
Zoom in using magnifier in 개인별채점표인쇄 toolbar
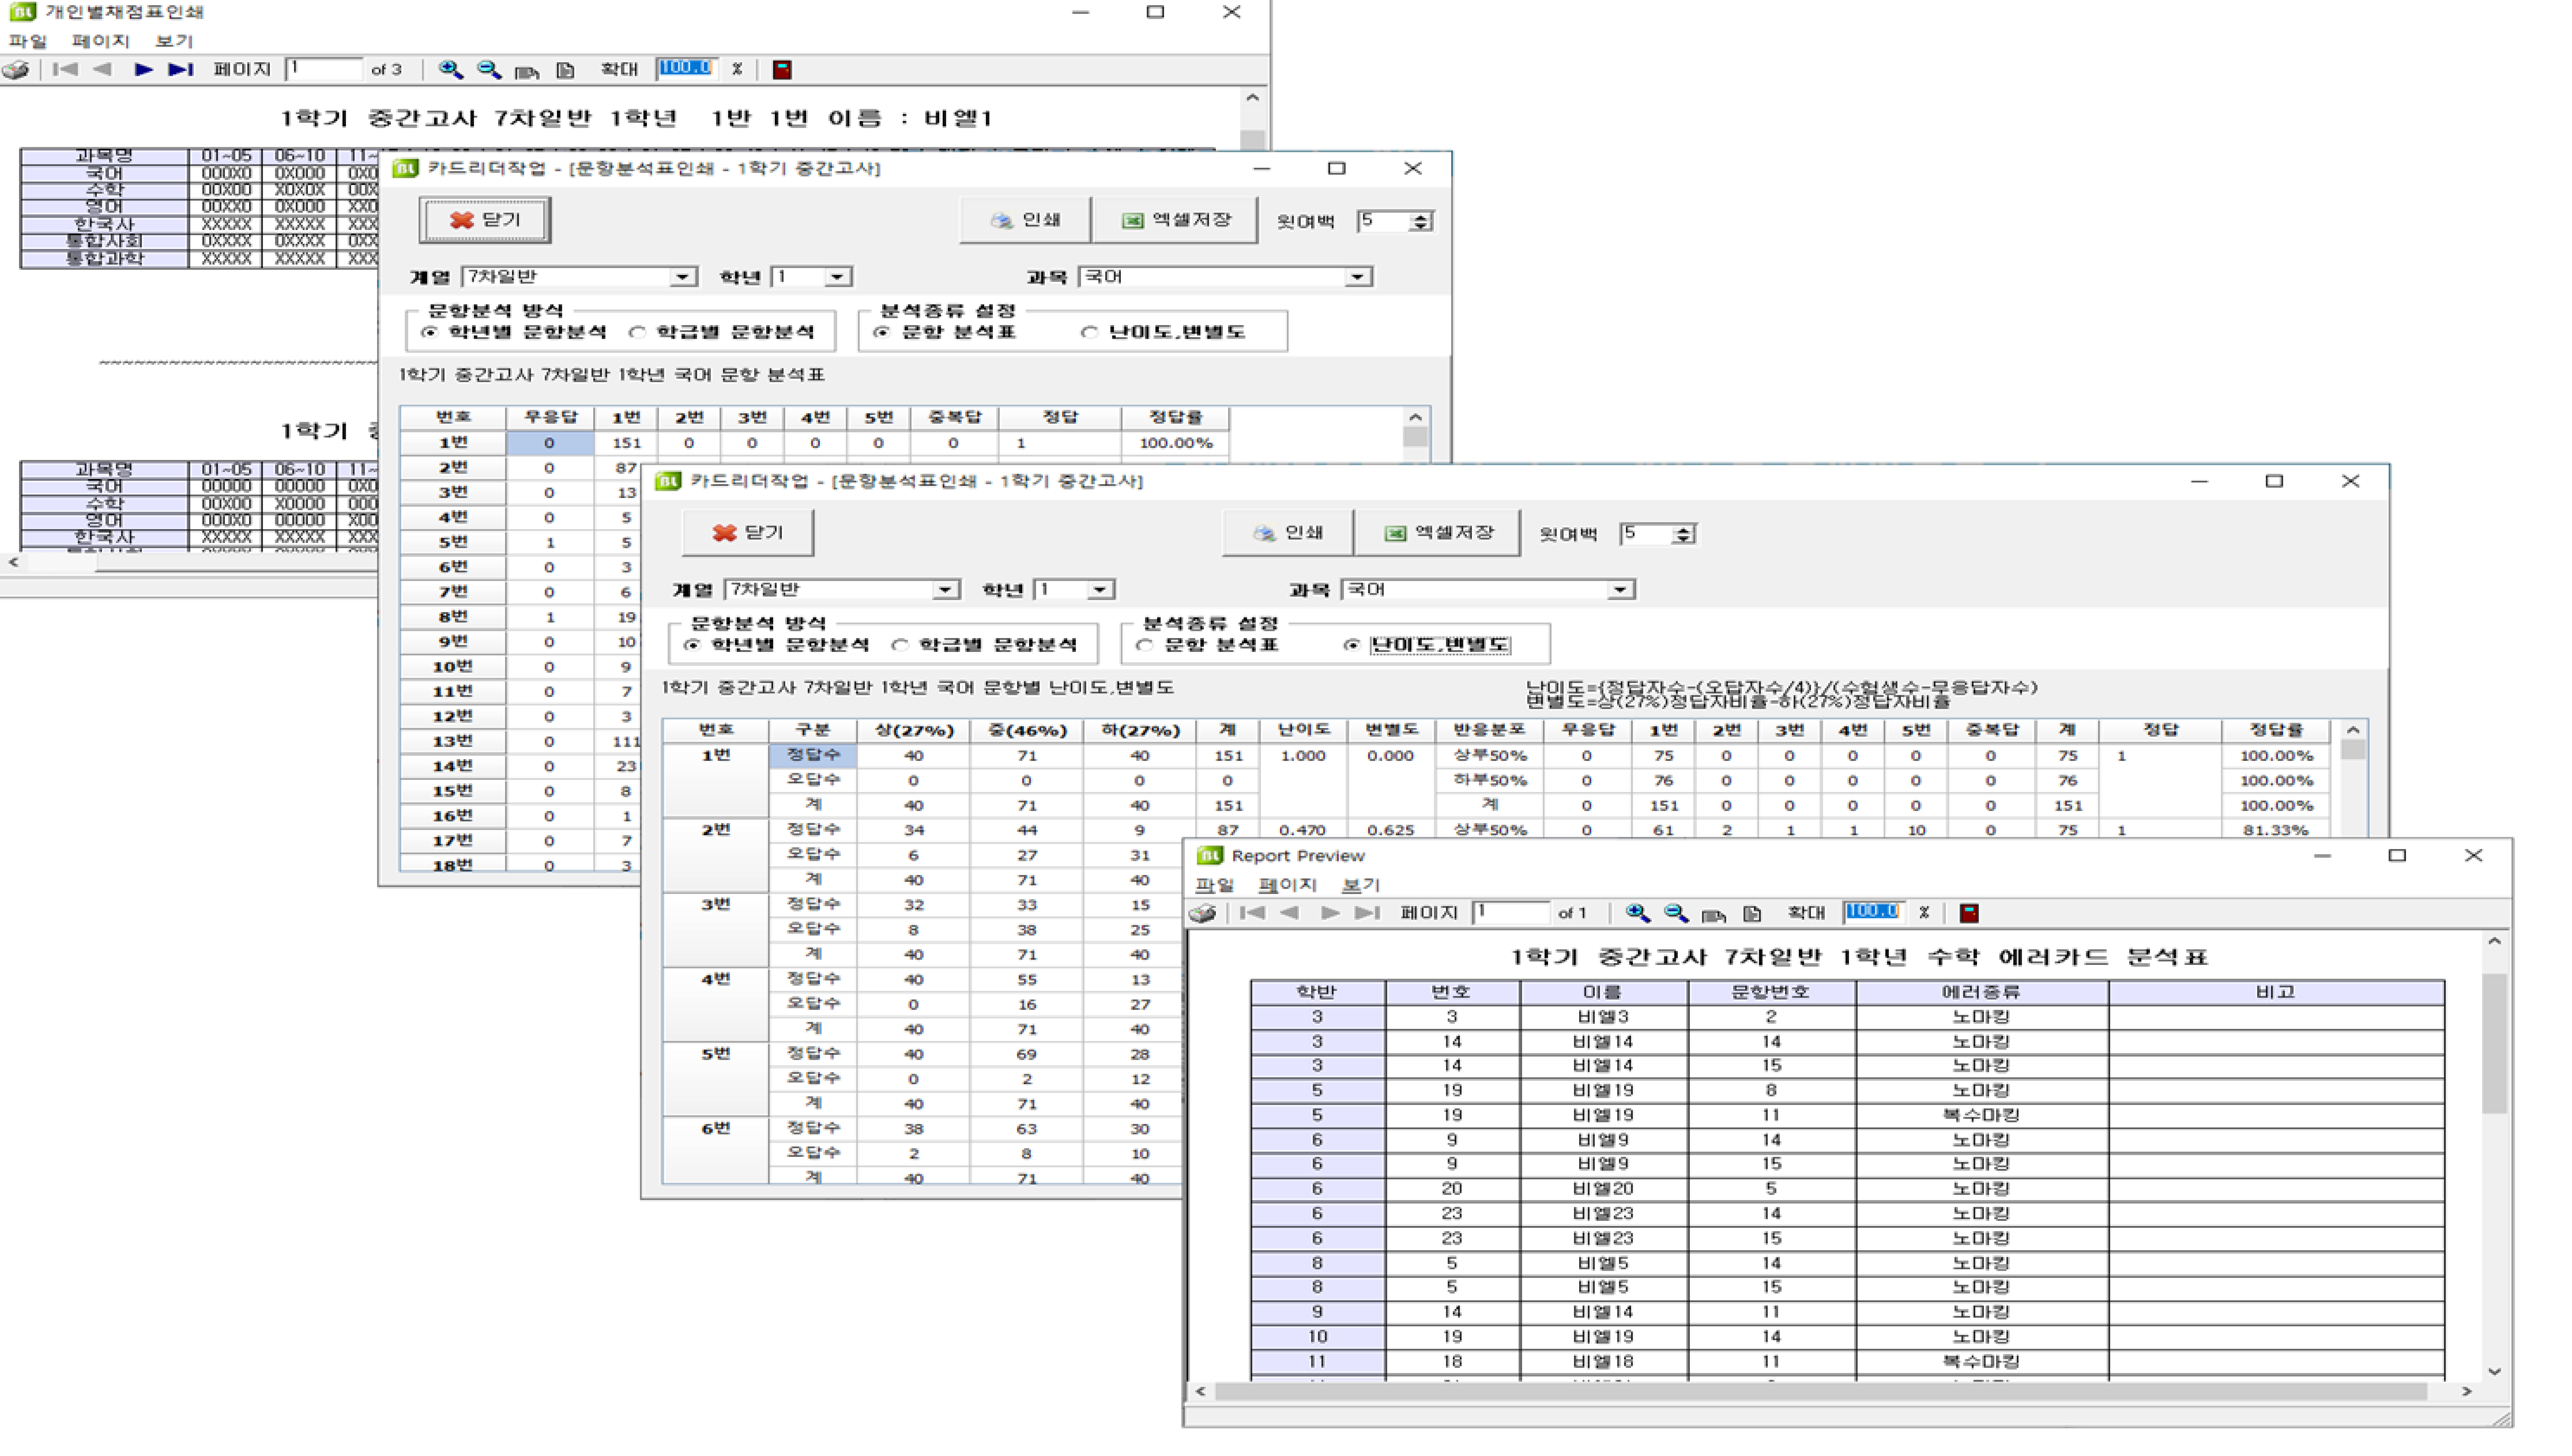(450, 69)
